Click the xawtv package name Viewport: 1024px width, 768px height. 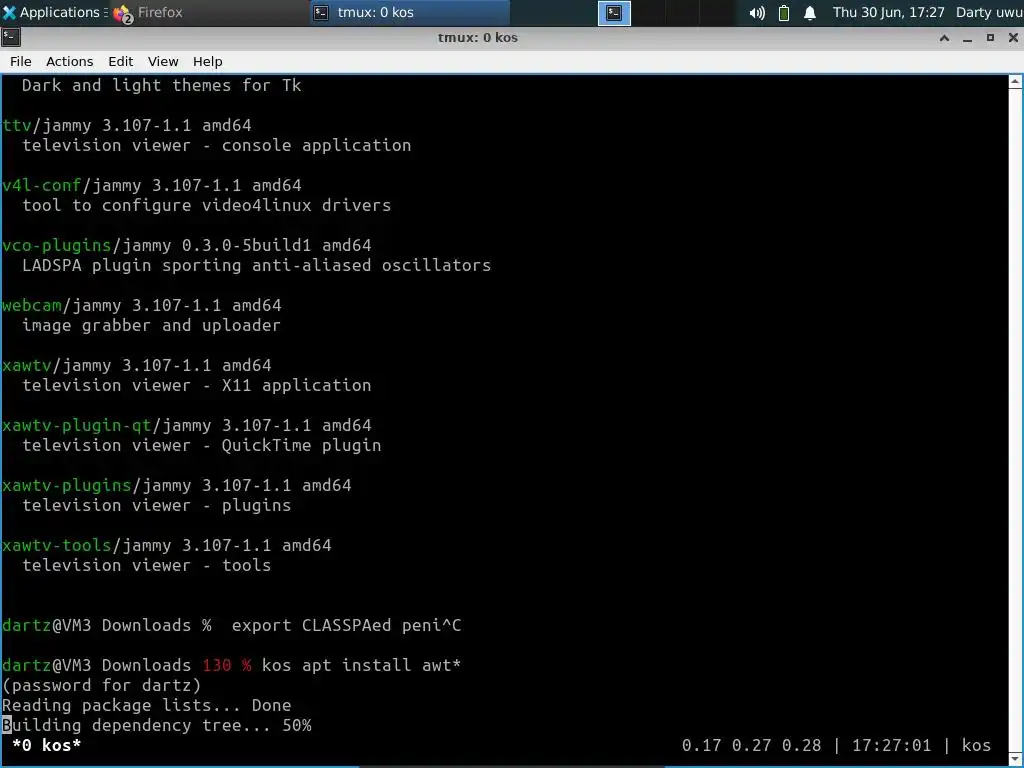tap(26, 365)
